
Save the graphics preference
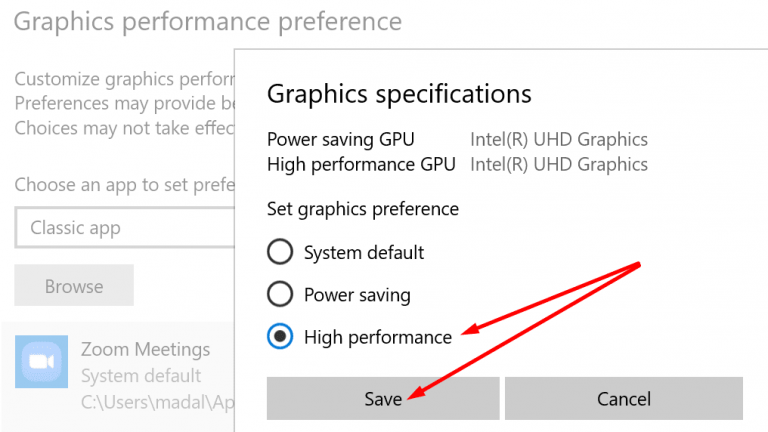click(x=383, y=398)
